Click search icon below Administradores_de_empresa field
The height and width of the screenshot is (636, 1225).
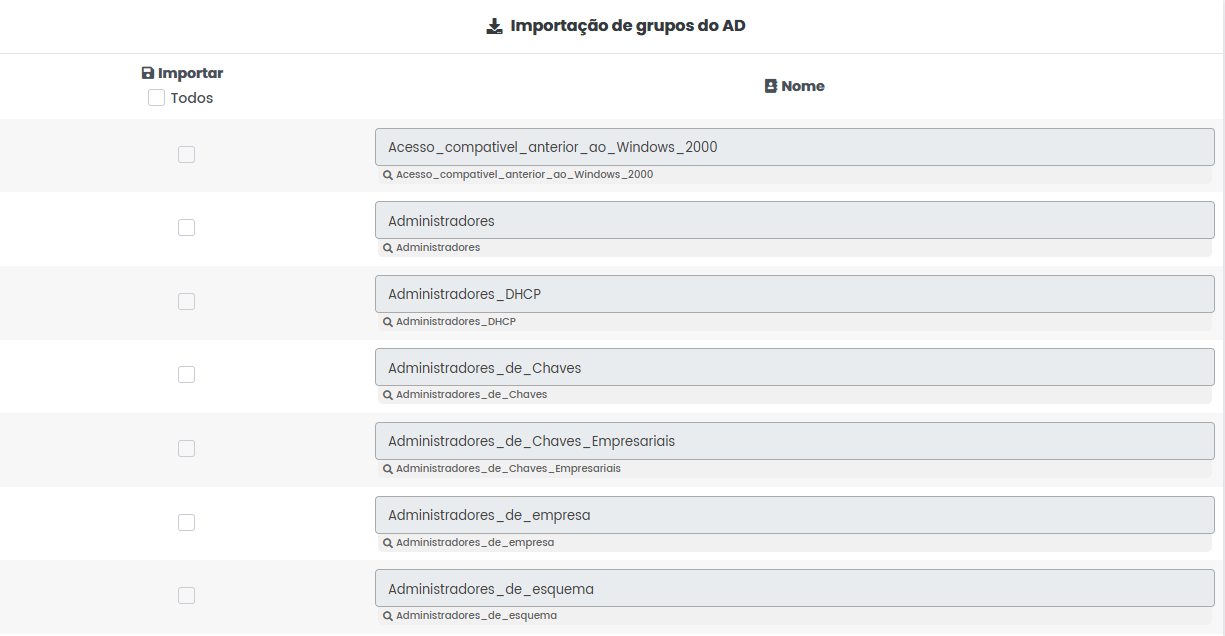point(388,543)
